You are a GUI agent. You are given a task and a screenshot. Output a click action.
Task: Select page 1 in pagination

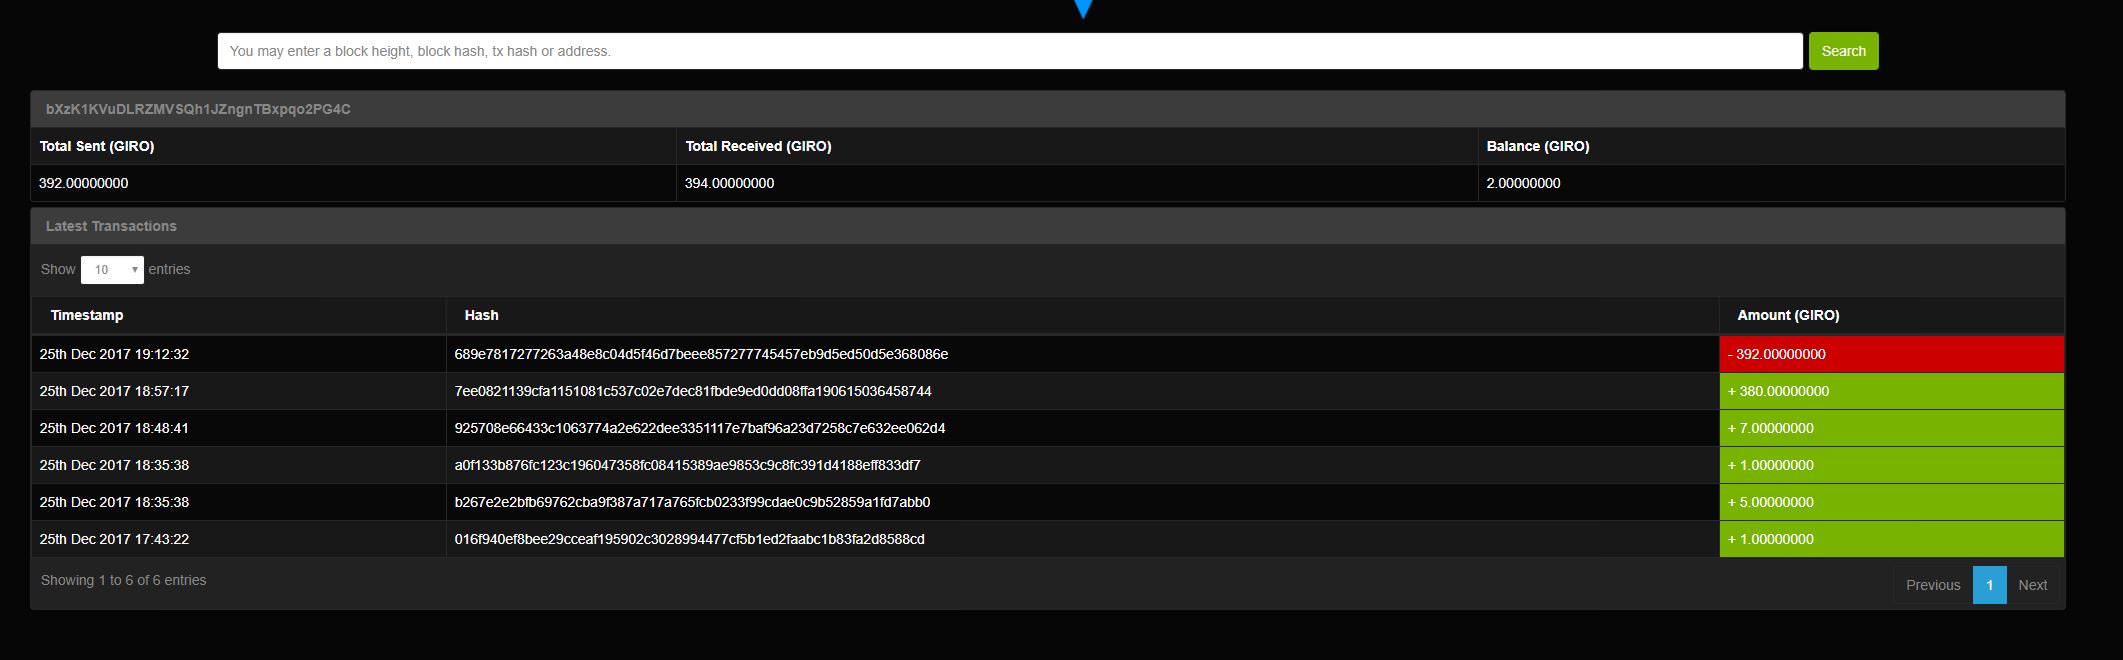tap(1989, 585)
